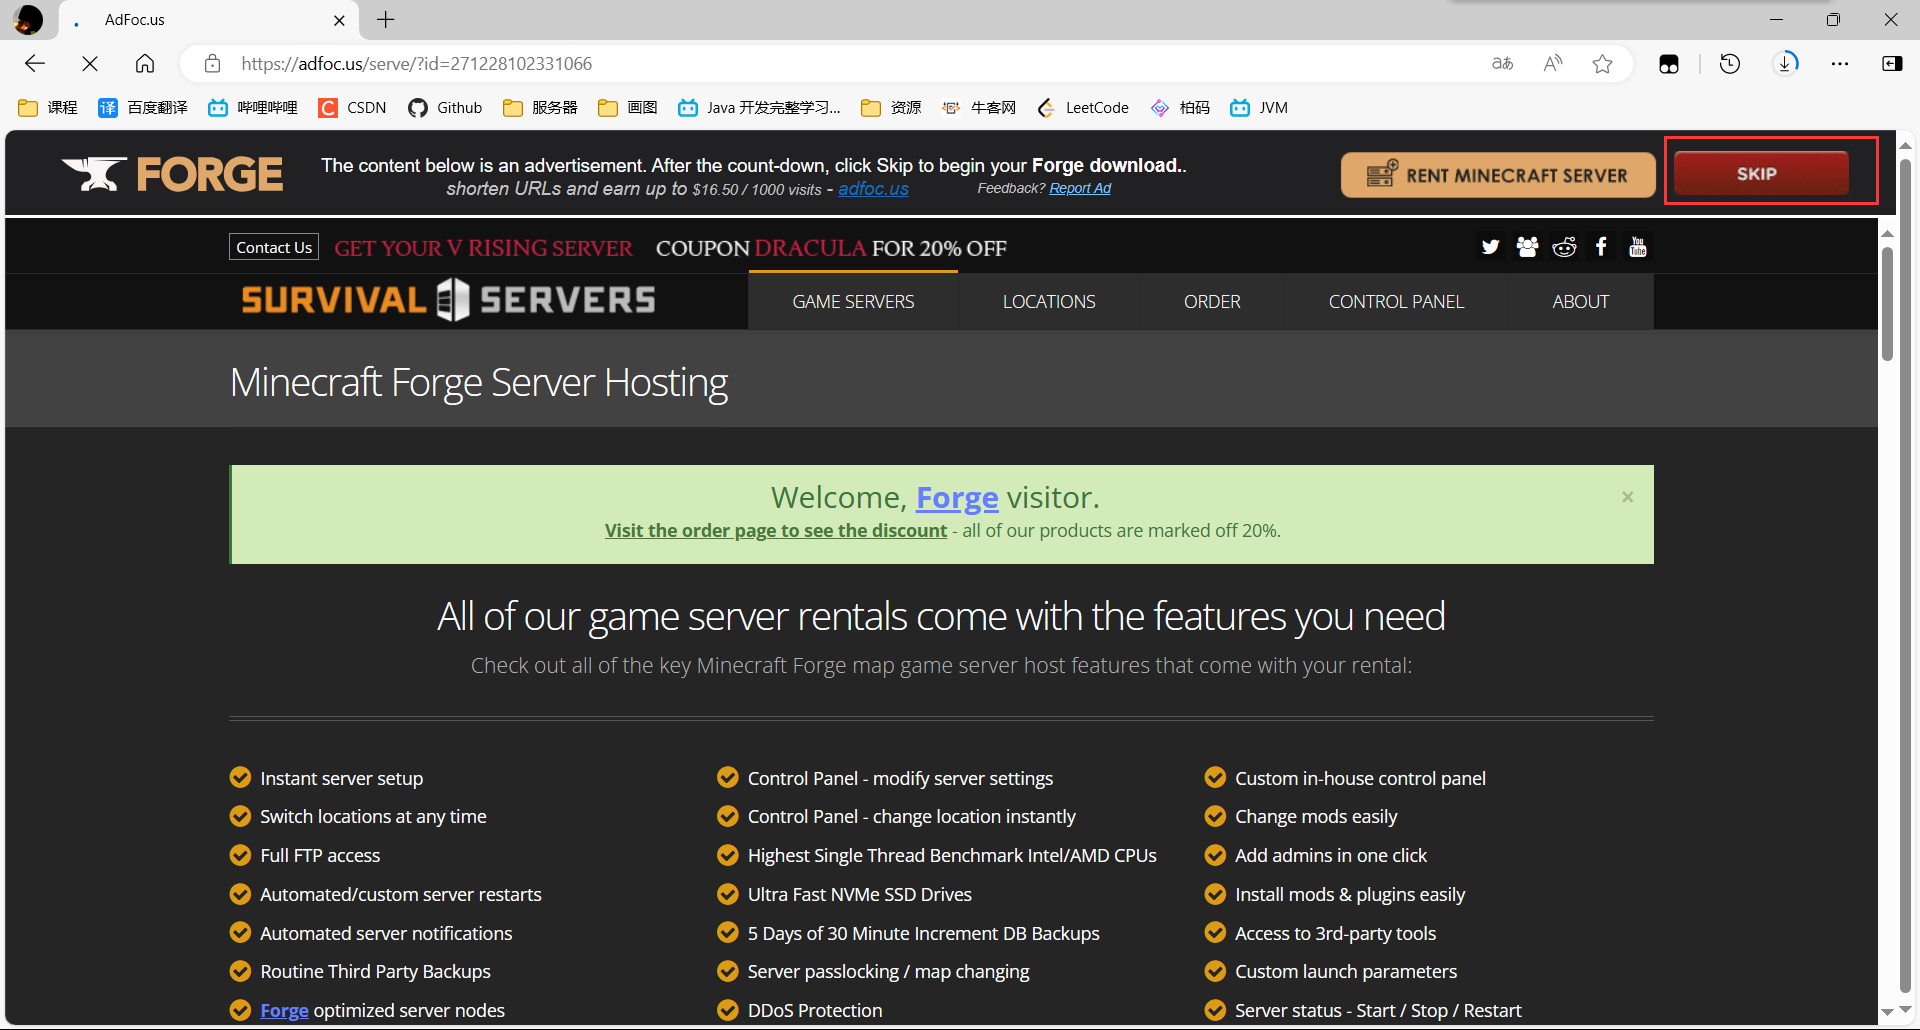Click Rent Minecraft Server button
The height and width of the screenshot is (1030, 1920).
coord(1498,175)
